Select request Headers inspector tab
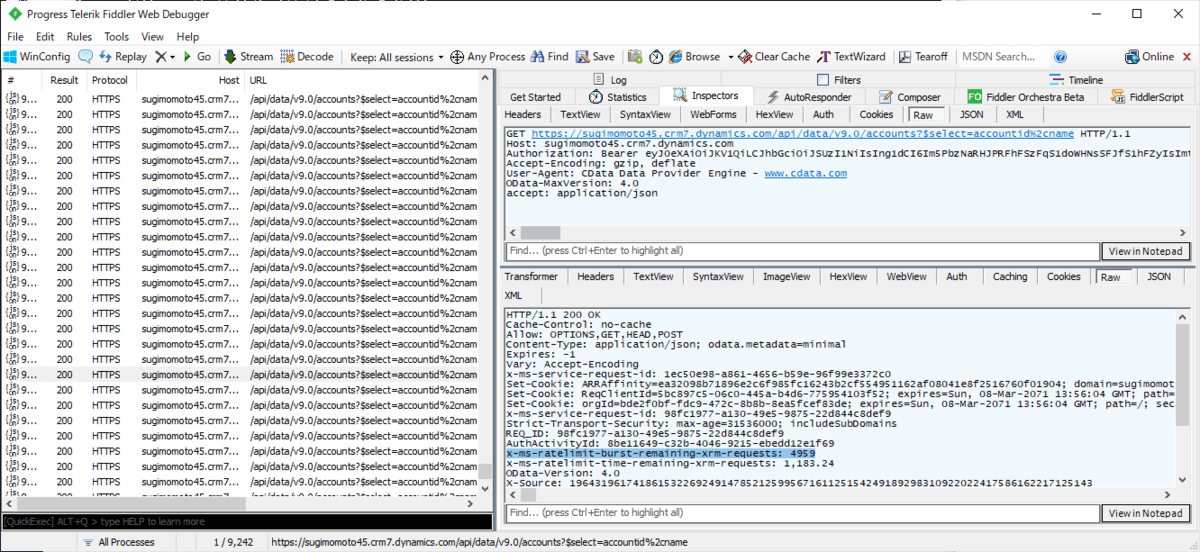1200x552 pixels. [522, 115]
